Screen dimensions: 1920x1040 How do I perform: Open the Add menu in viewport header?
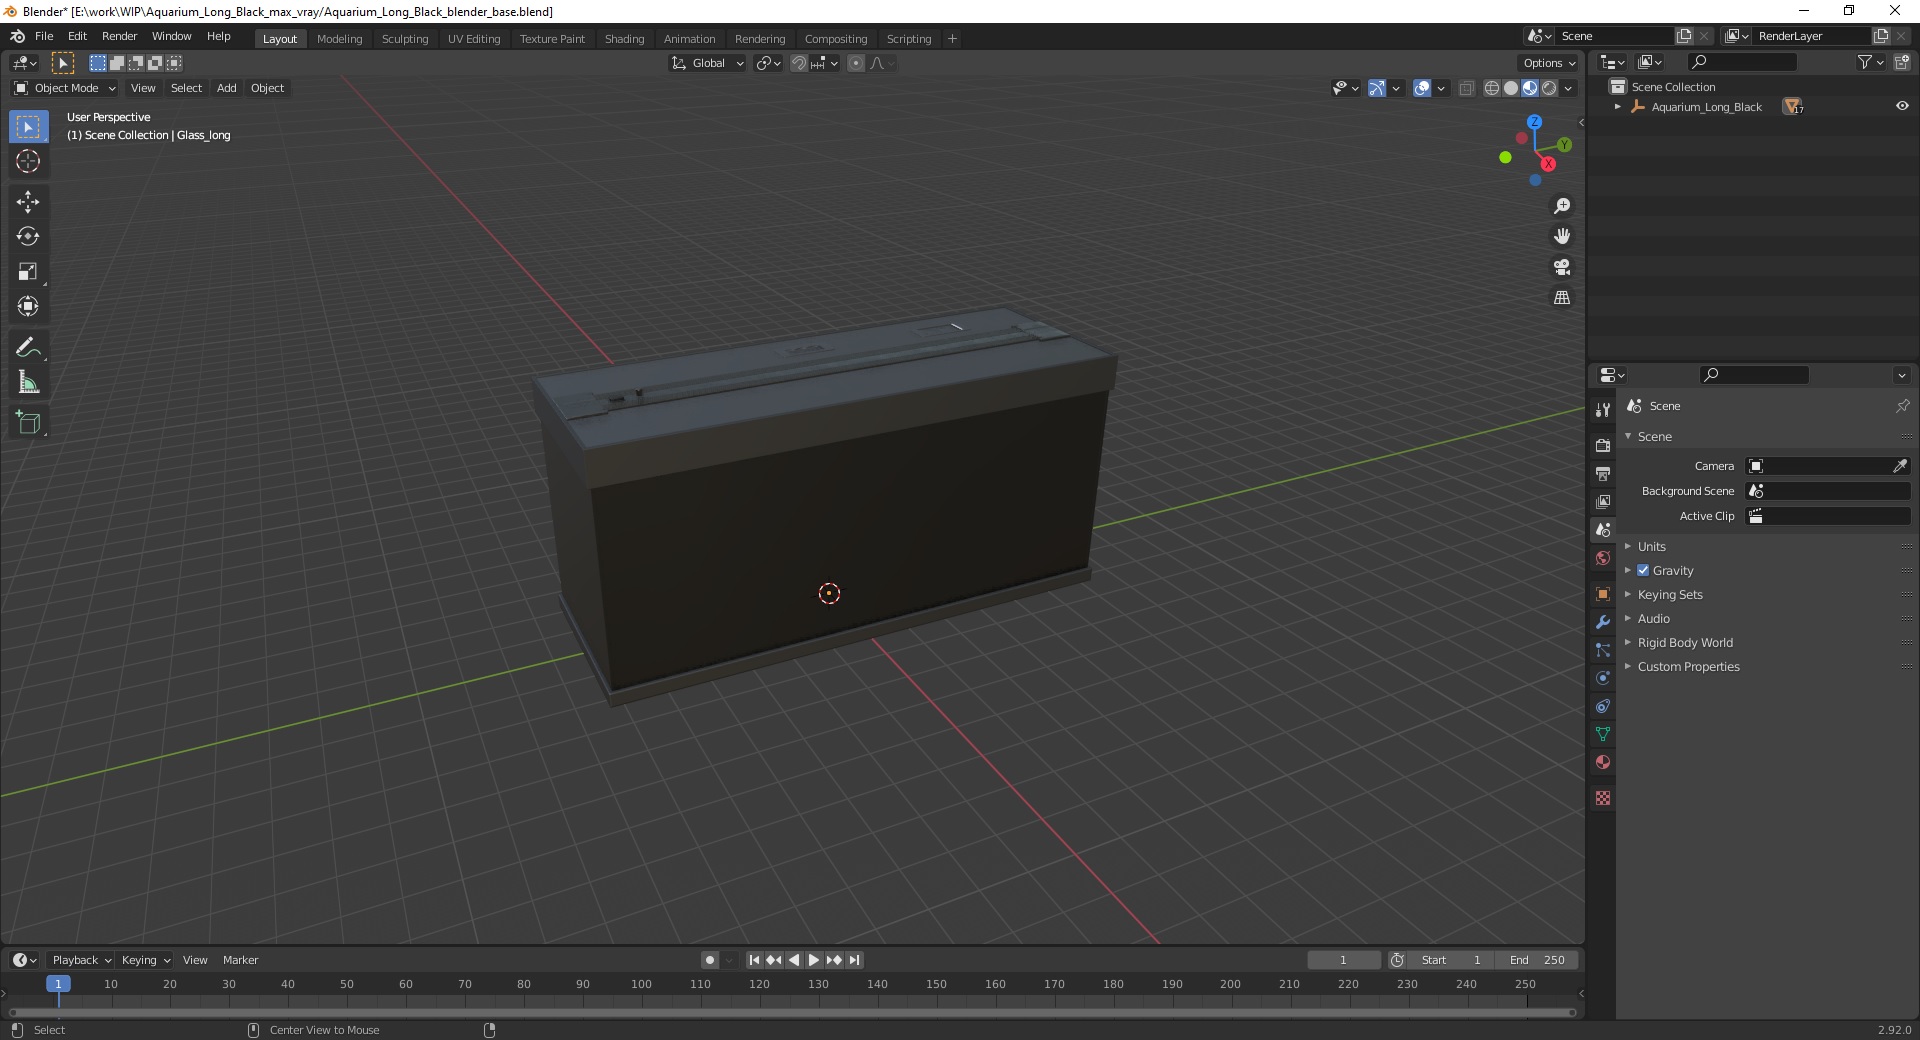click(227, 88)
